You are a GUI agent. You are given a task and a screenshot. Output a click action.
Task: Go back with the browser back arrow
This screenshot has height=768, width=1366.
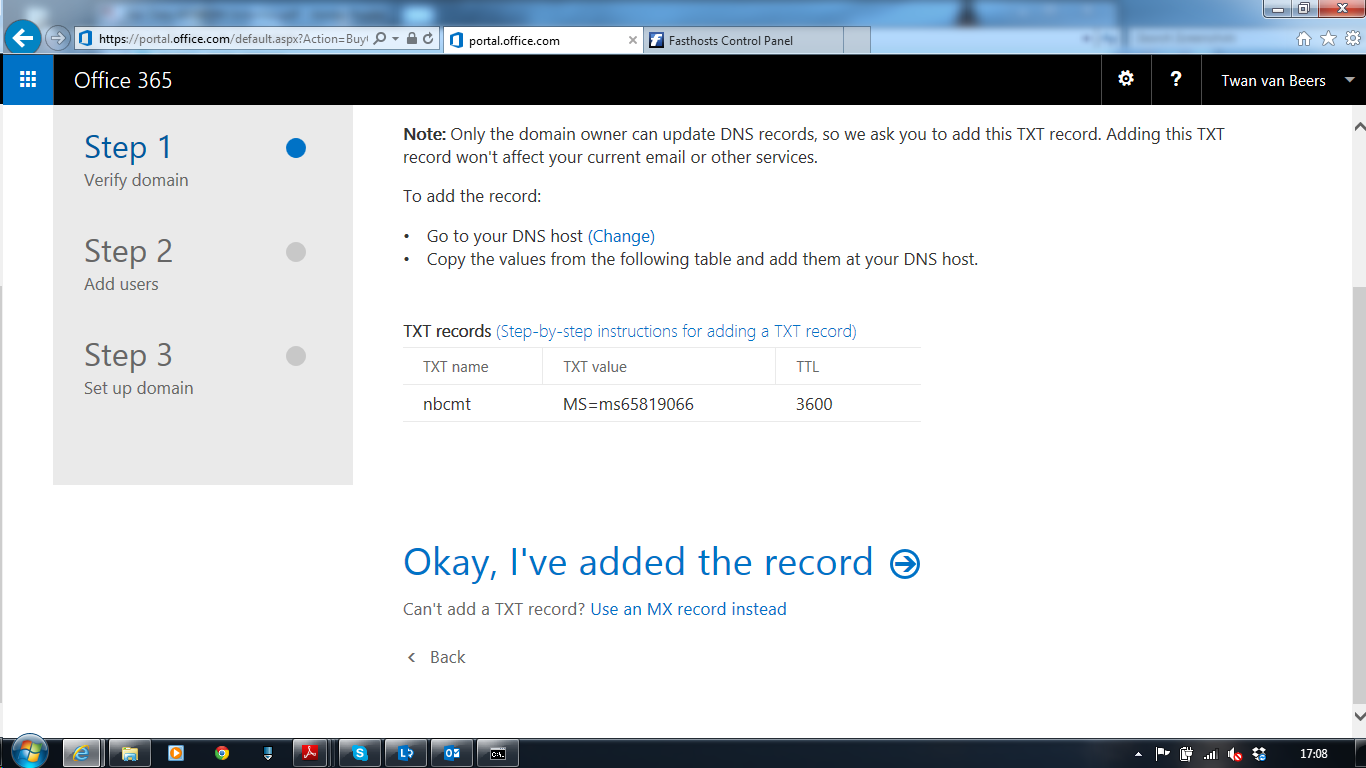[x=22, y=38]
